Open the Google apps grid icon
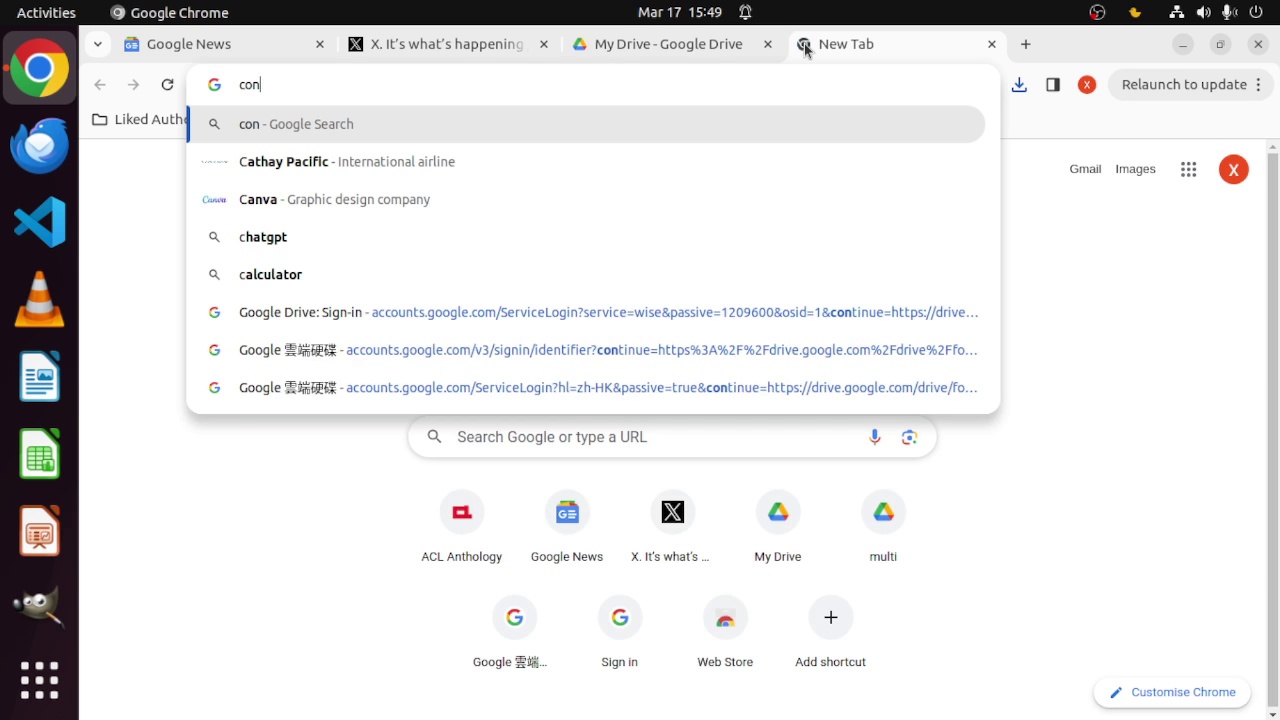Screen dimensions: 1280x720 pos(1188,170)
